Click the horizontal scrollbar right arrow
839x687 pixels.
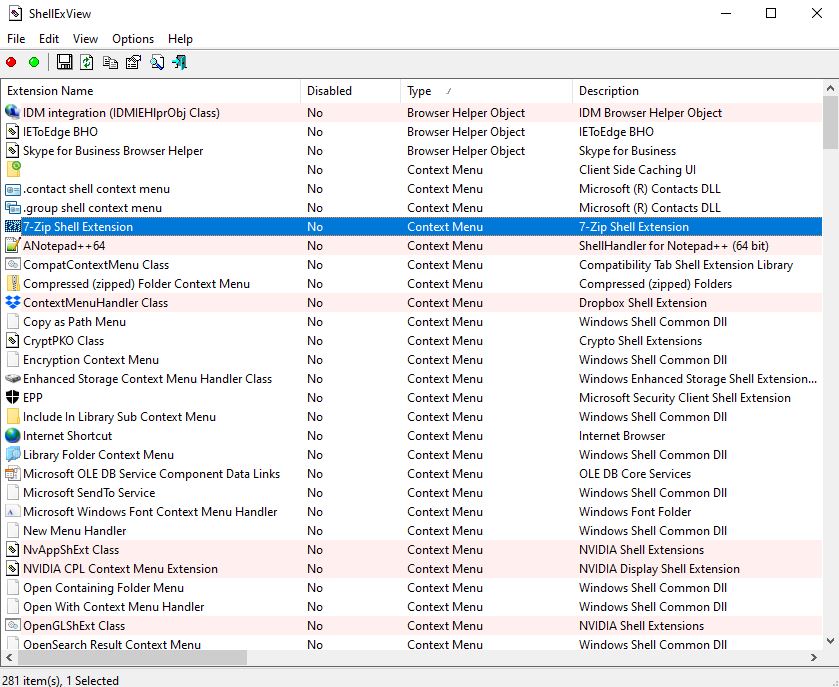pos(814,657)
